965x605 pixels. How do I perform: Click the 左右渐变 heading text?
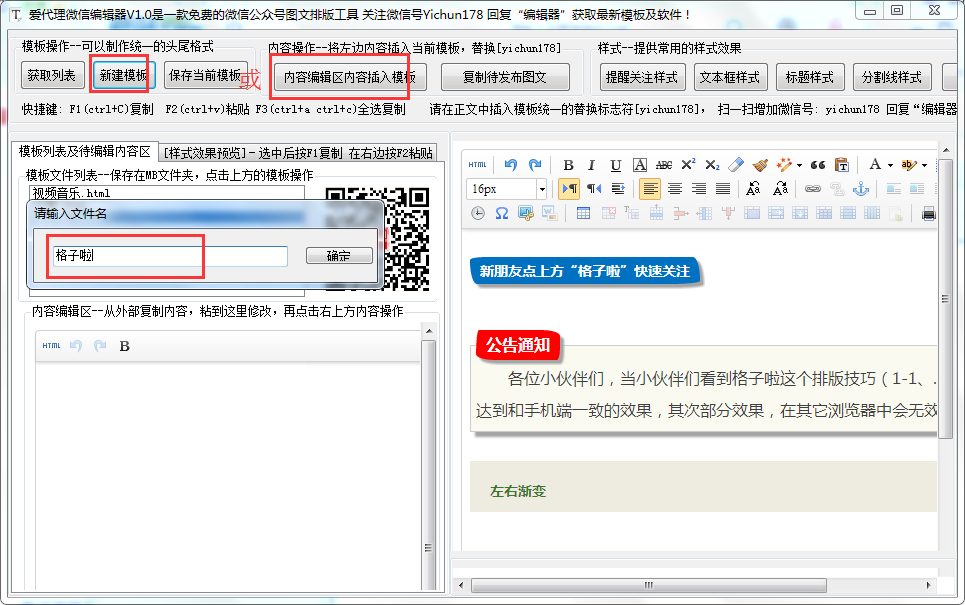[x=518, y=491]
